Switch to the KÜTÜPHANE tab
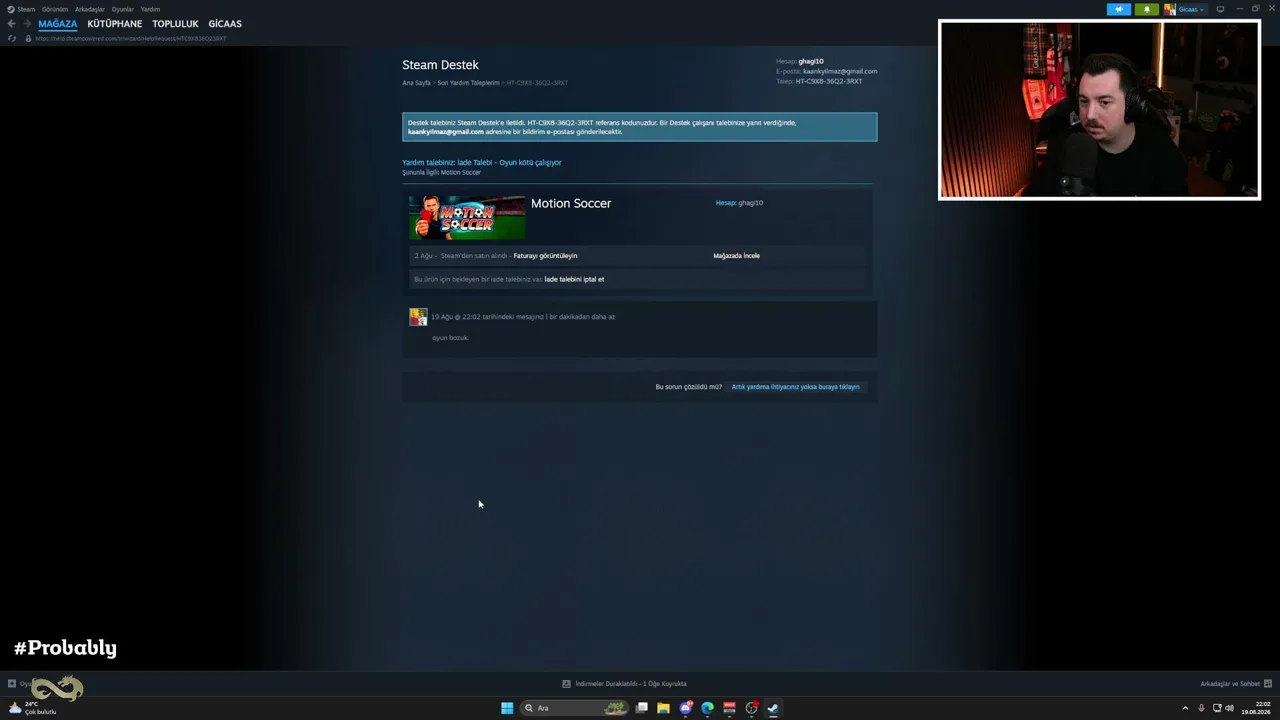1280x720 pixels. [x=115, y=24]
